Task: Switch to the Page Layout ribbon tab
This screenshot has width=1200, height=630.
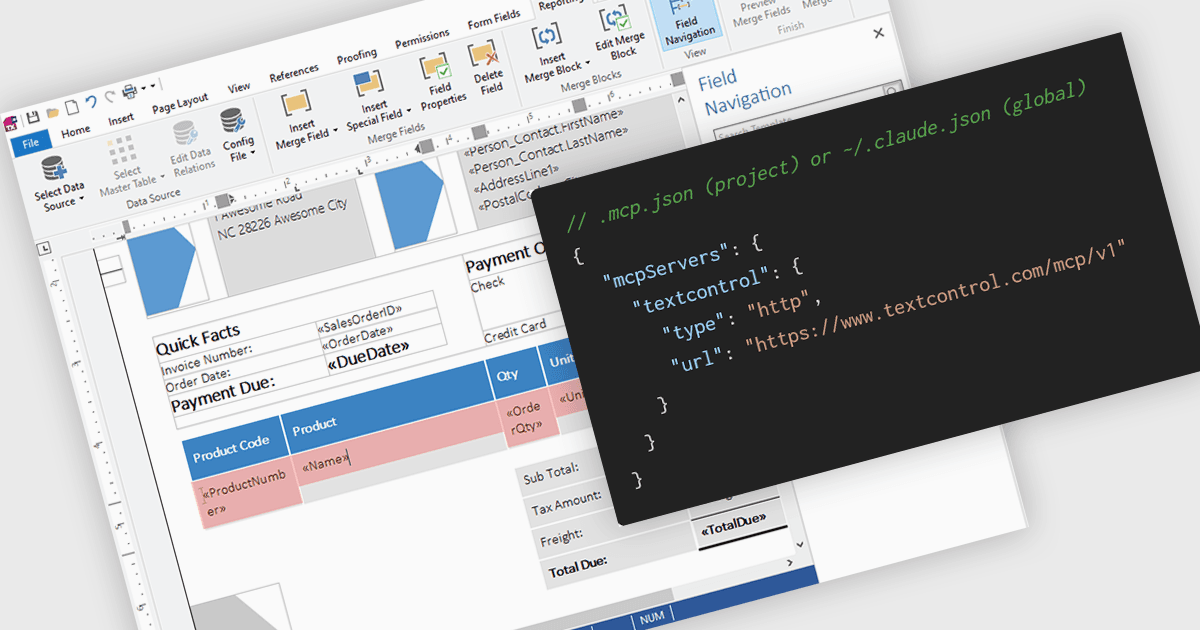Action: pyautogui.click(x=180, y=103)
